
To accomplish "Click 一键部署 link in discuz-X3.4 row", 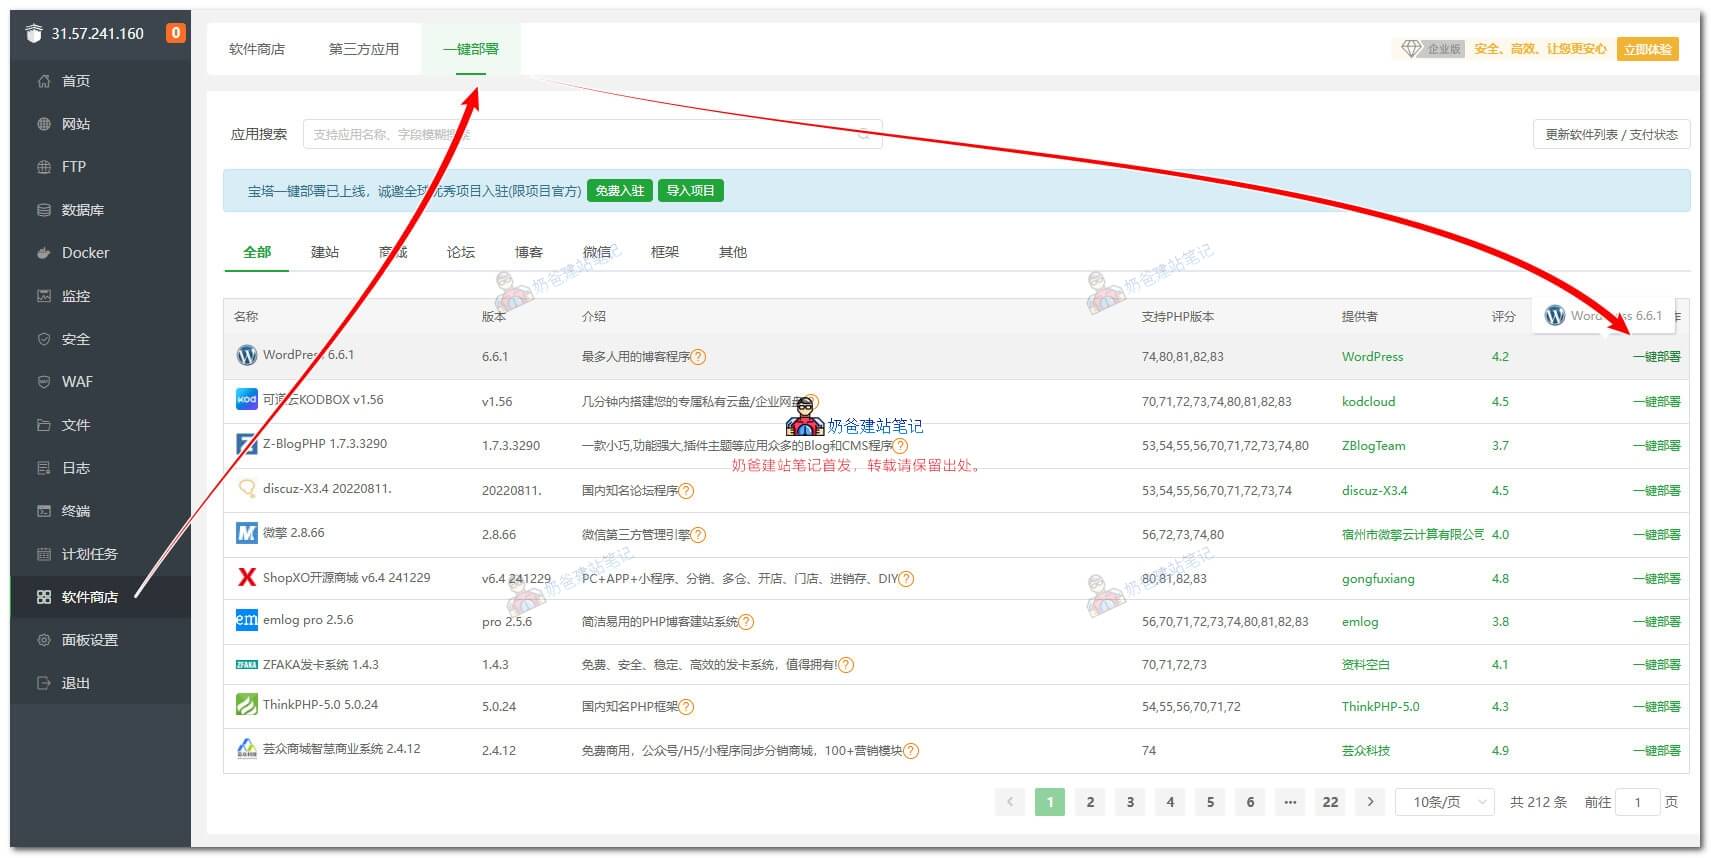I will pyautogui.click(x=1657, y=491).
